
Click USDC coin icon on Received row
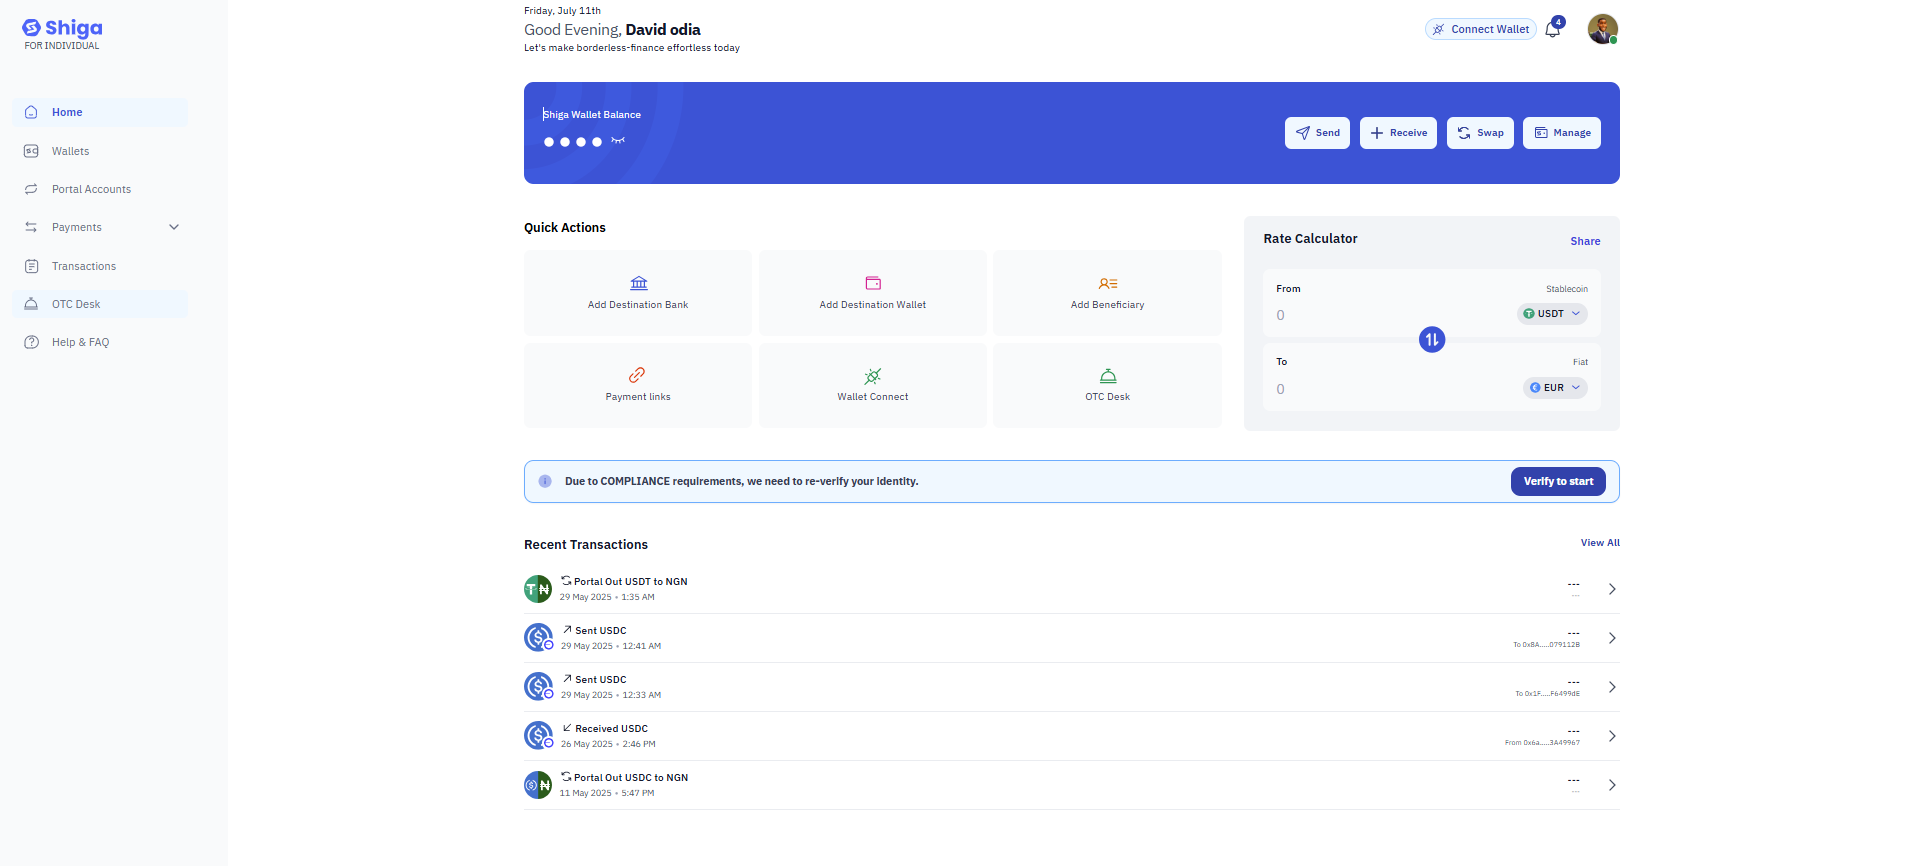point(538,735)
